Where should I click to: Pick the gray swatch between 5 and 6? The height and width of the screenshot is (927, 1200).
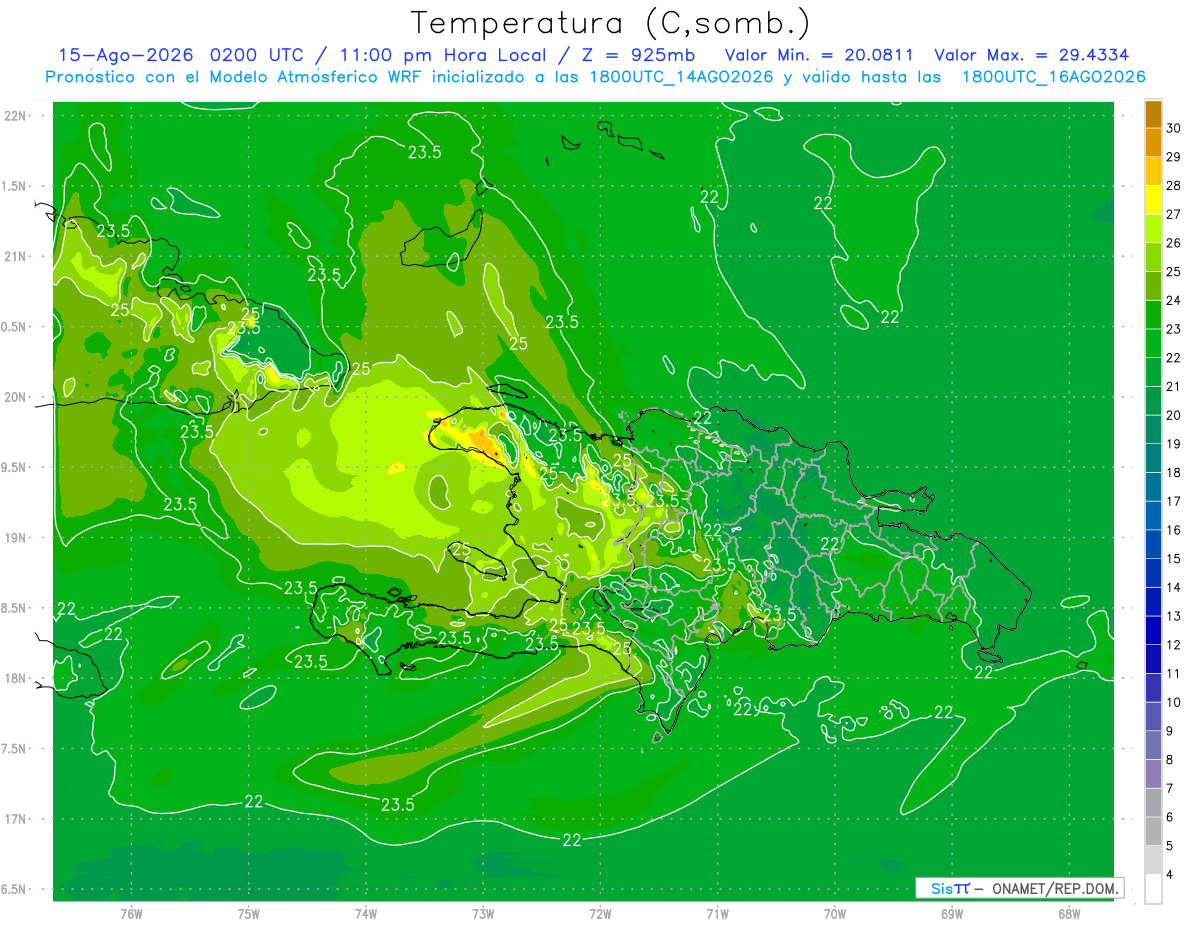coord(1153,831)
